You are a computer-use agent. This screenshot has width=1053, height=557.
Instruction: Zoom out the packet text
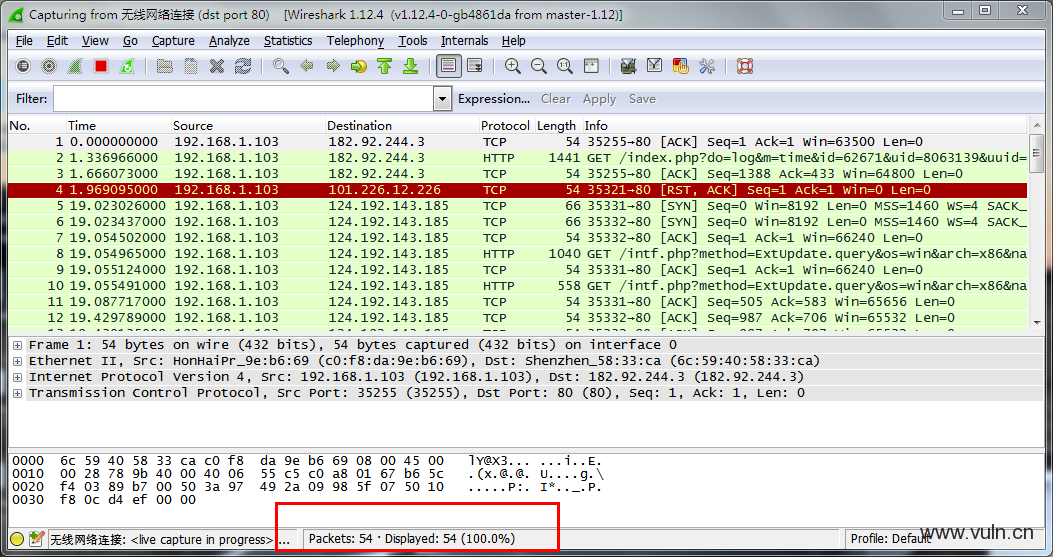pos(539,66)
